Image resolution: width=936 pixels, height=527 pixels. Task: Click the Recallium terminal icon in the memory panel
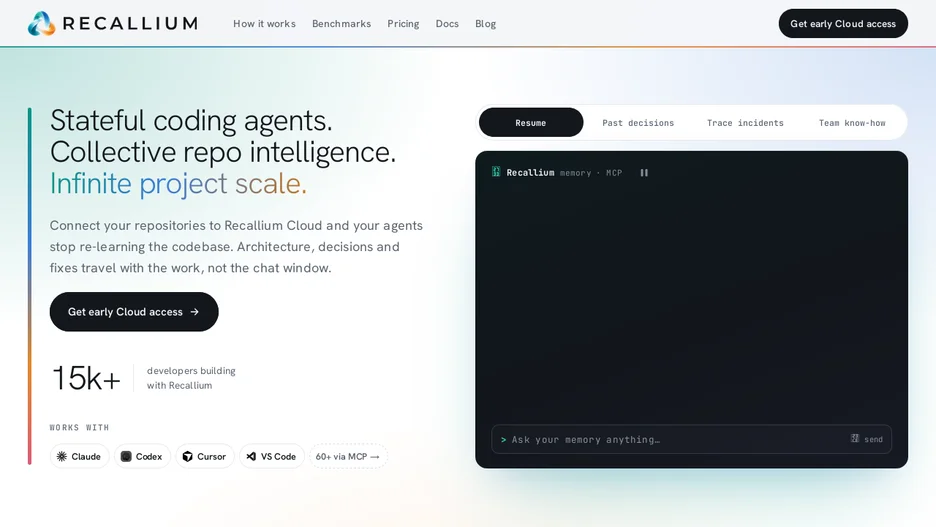point(496,172)
